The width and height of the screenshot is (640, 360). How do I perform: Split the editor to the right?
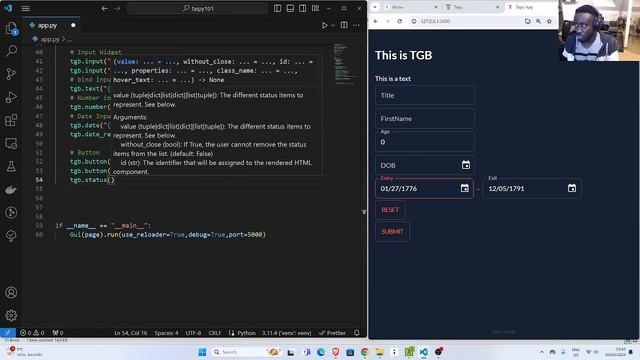pyautogui.click(x=344, y=25)
